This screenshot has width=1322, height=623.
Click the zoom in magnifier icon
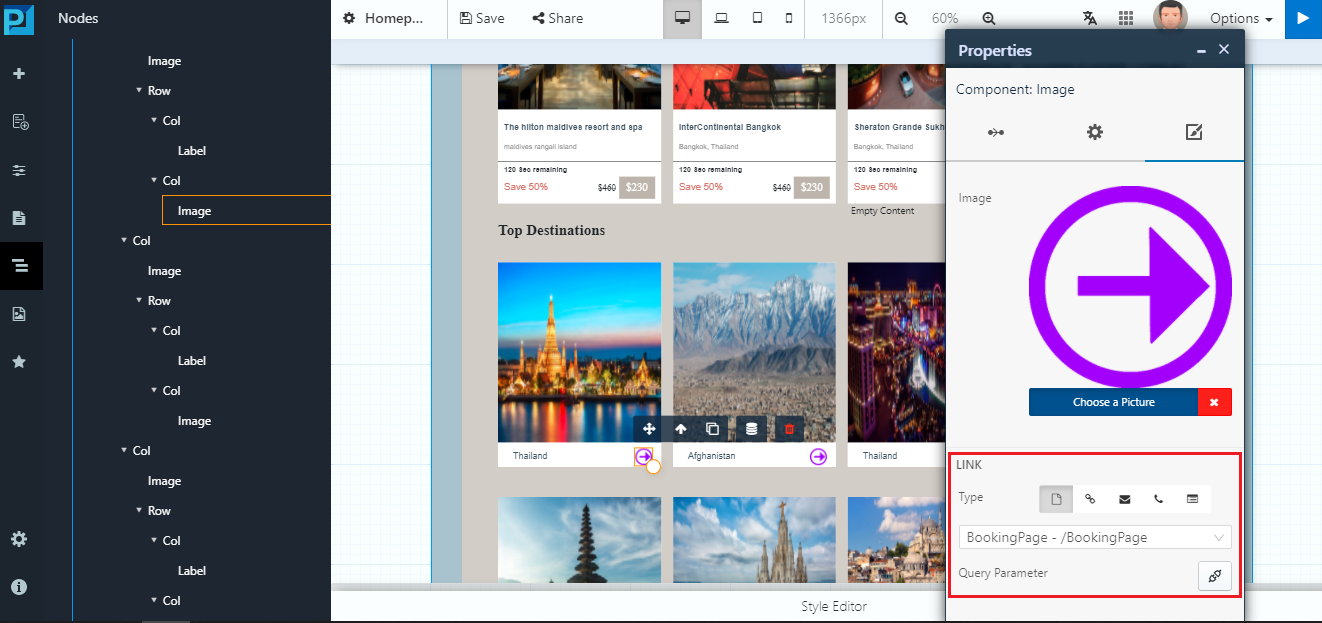[988, 18]
